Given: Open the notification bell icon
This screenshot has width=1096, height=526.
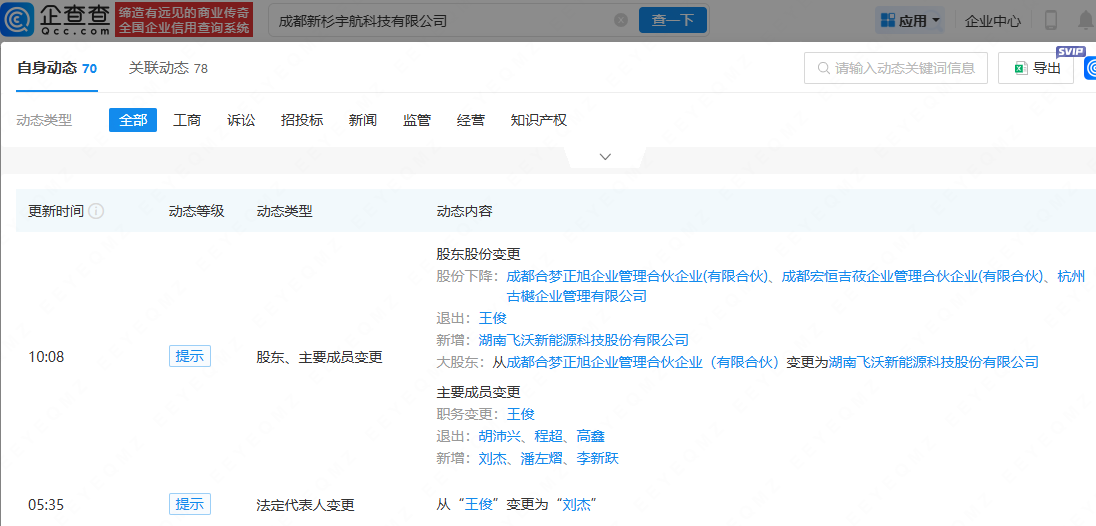Looking at the screenshot, I should (1085, 20).
